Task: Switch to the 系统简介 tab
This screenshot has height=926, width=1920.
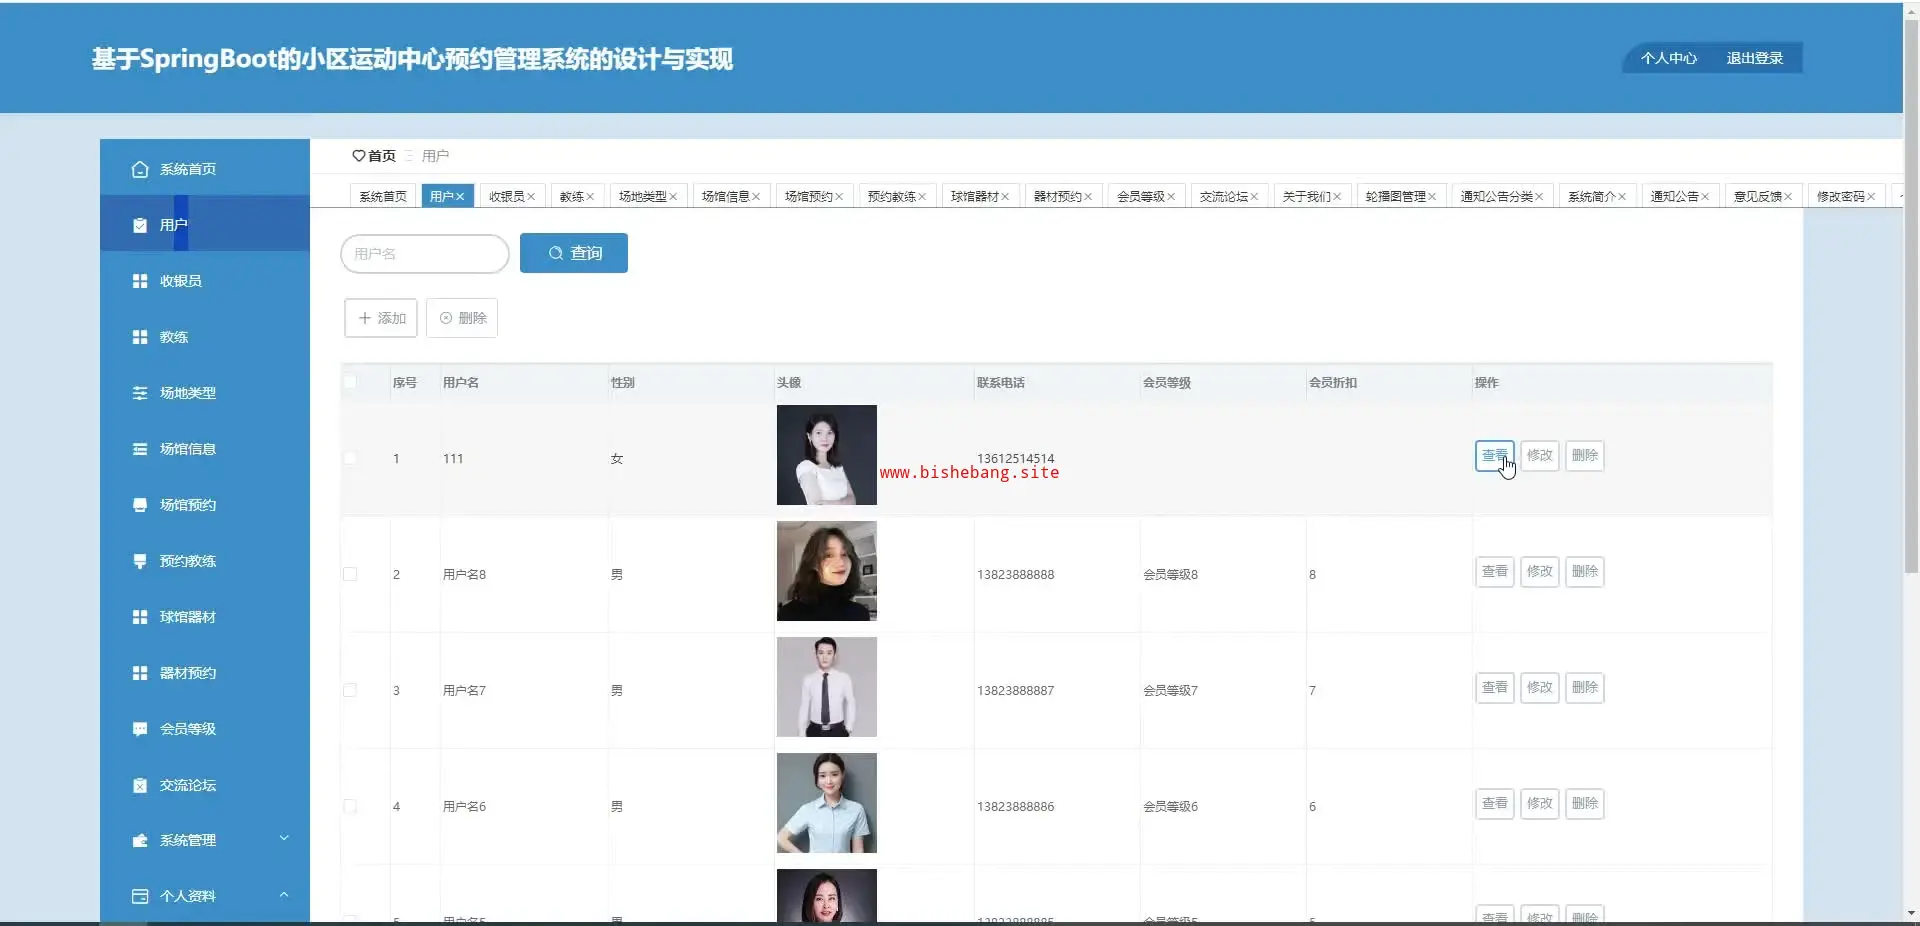Action: 1597,197
